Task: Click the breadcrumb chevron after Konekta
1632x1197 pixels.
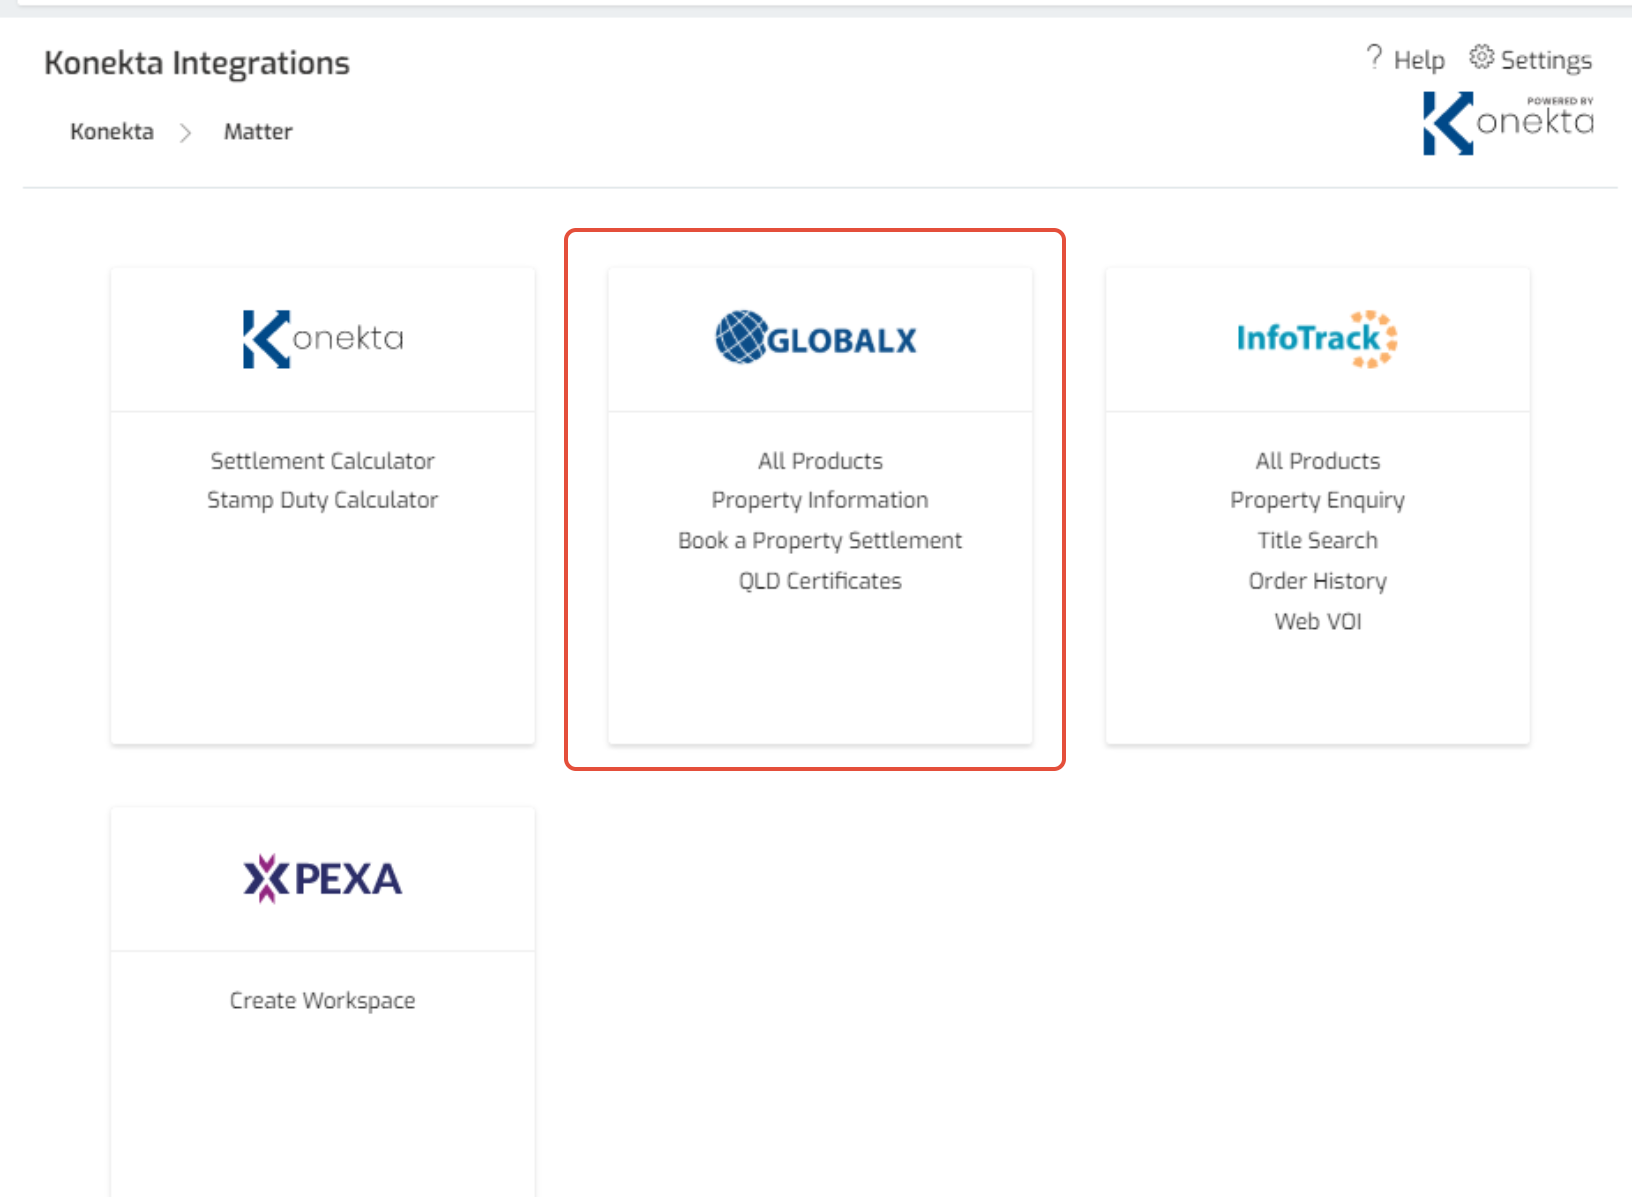Action: [185, 132]
